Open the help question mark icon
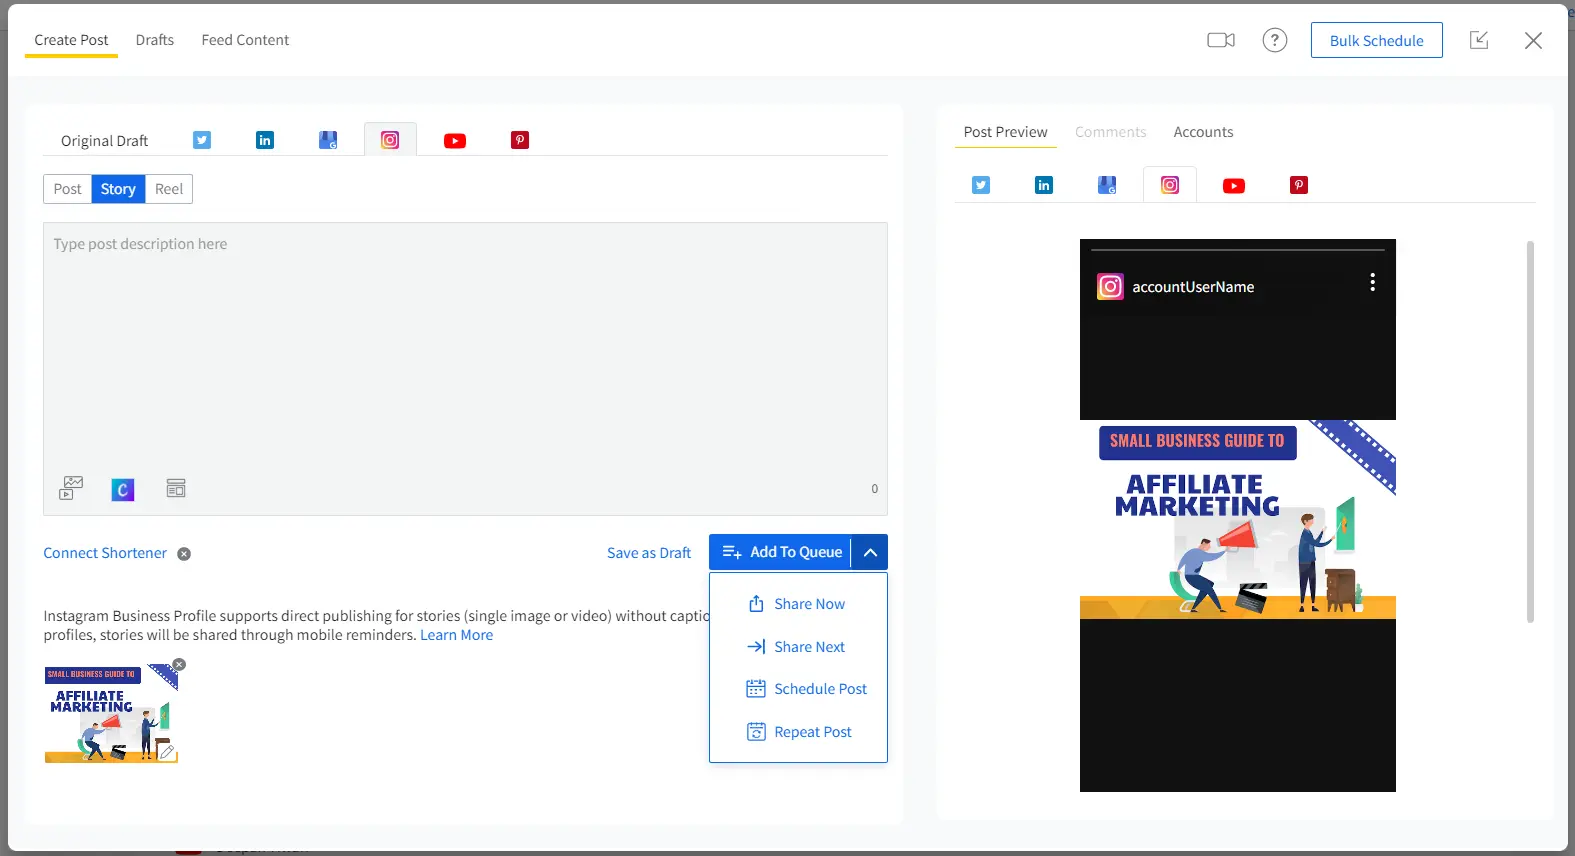This screenshot has width=1575, height=856. pyautogui.click(x=1274, y=40)
